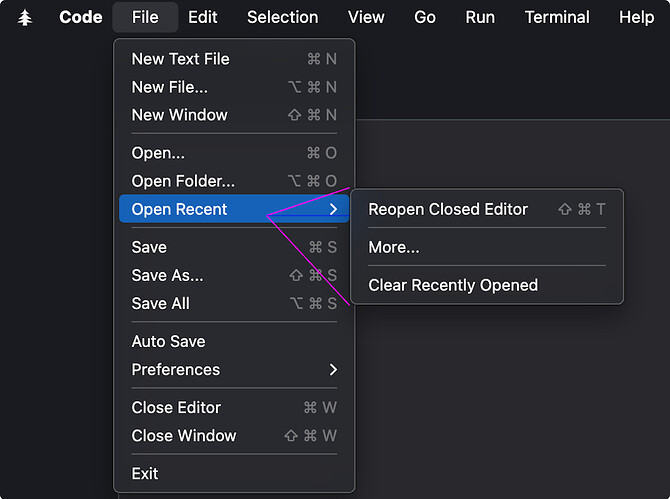Select Save All in File menu

click(234, 303)
